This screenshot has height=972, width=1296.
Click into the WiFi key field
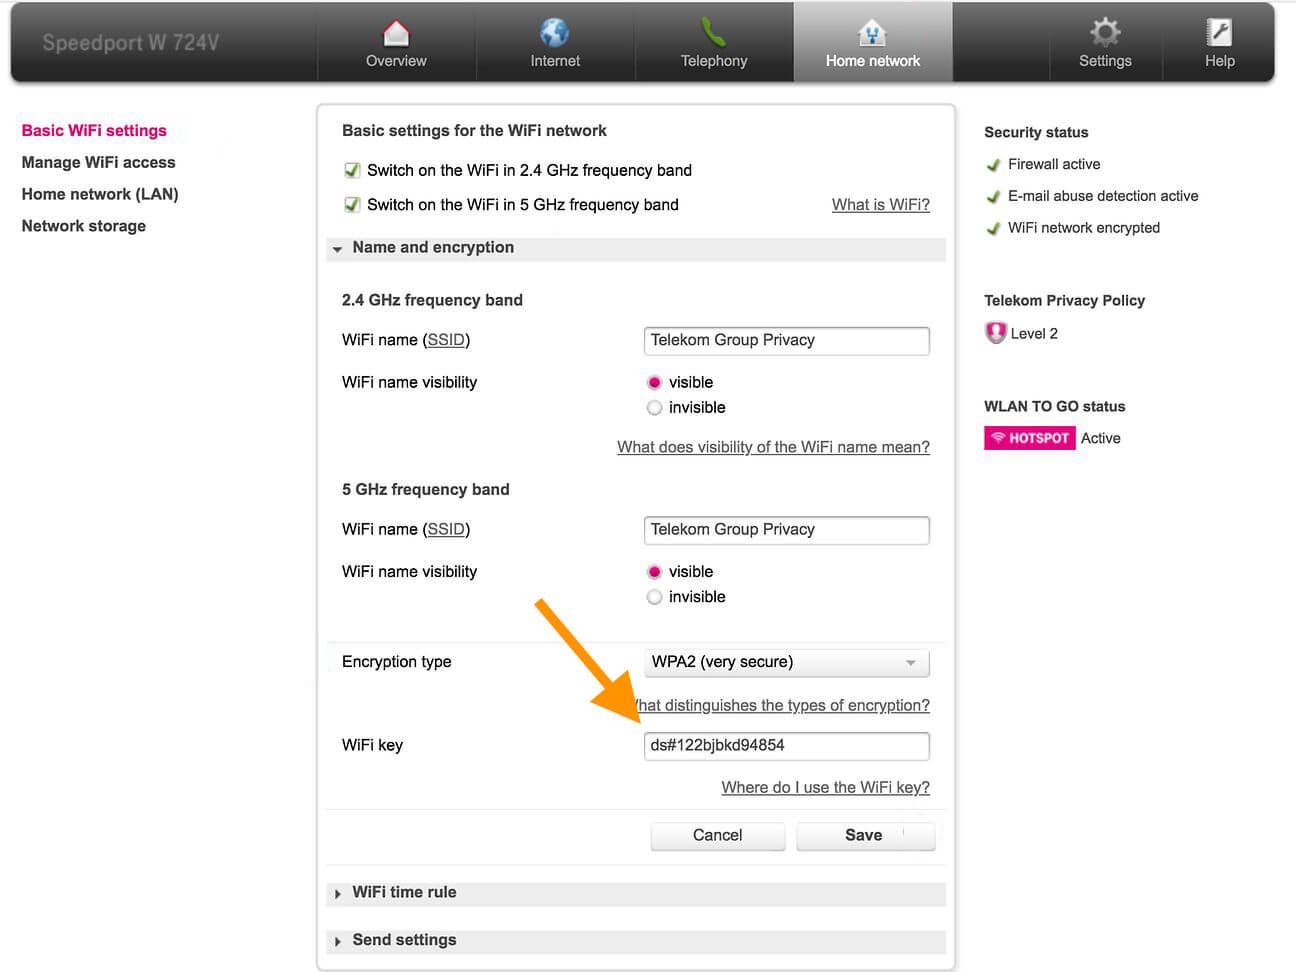786,745
